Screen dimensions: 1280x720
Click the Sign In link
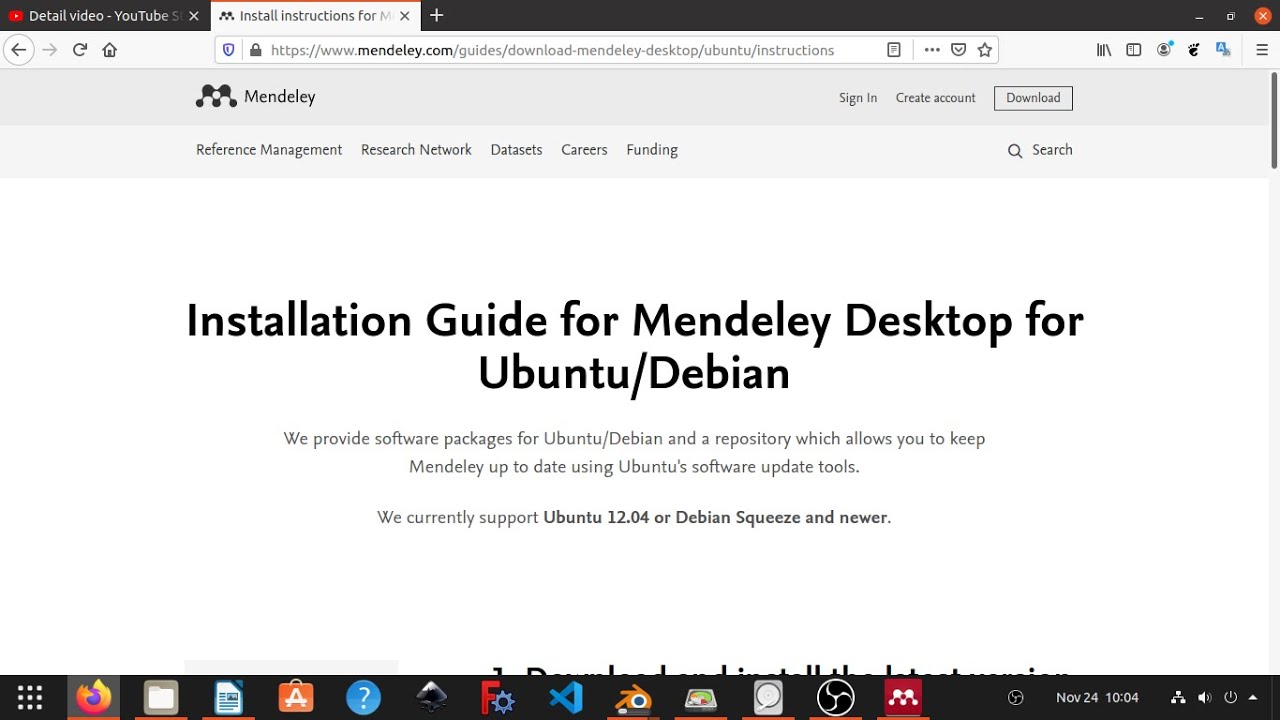(x=858, y=98)
